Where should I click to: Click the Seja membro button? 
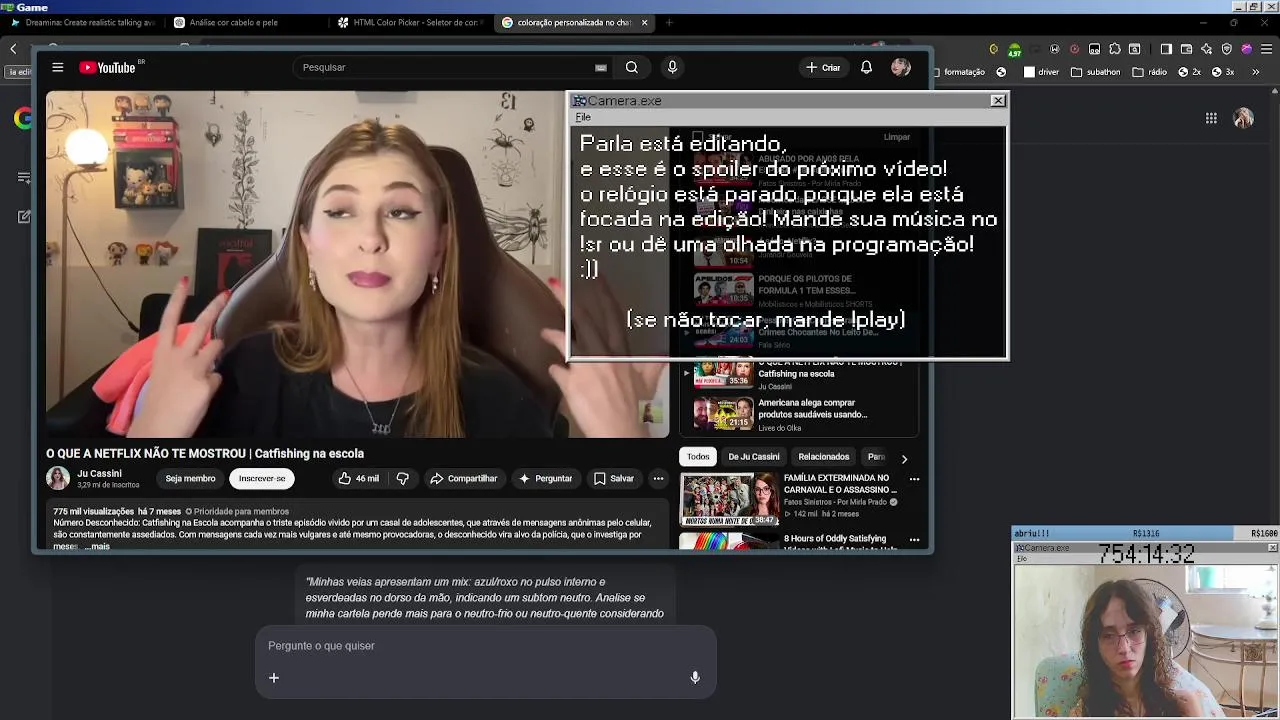(190, 479)
